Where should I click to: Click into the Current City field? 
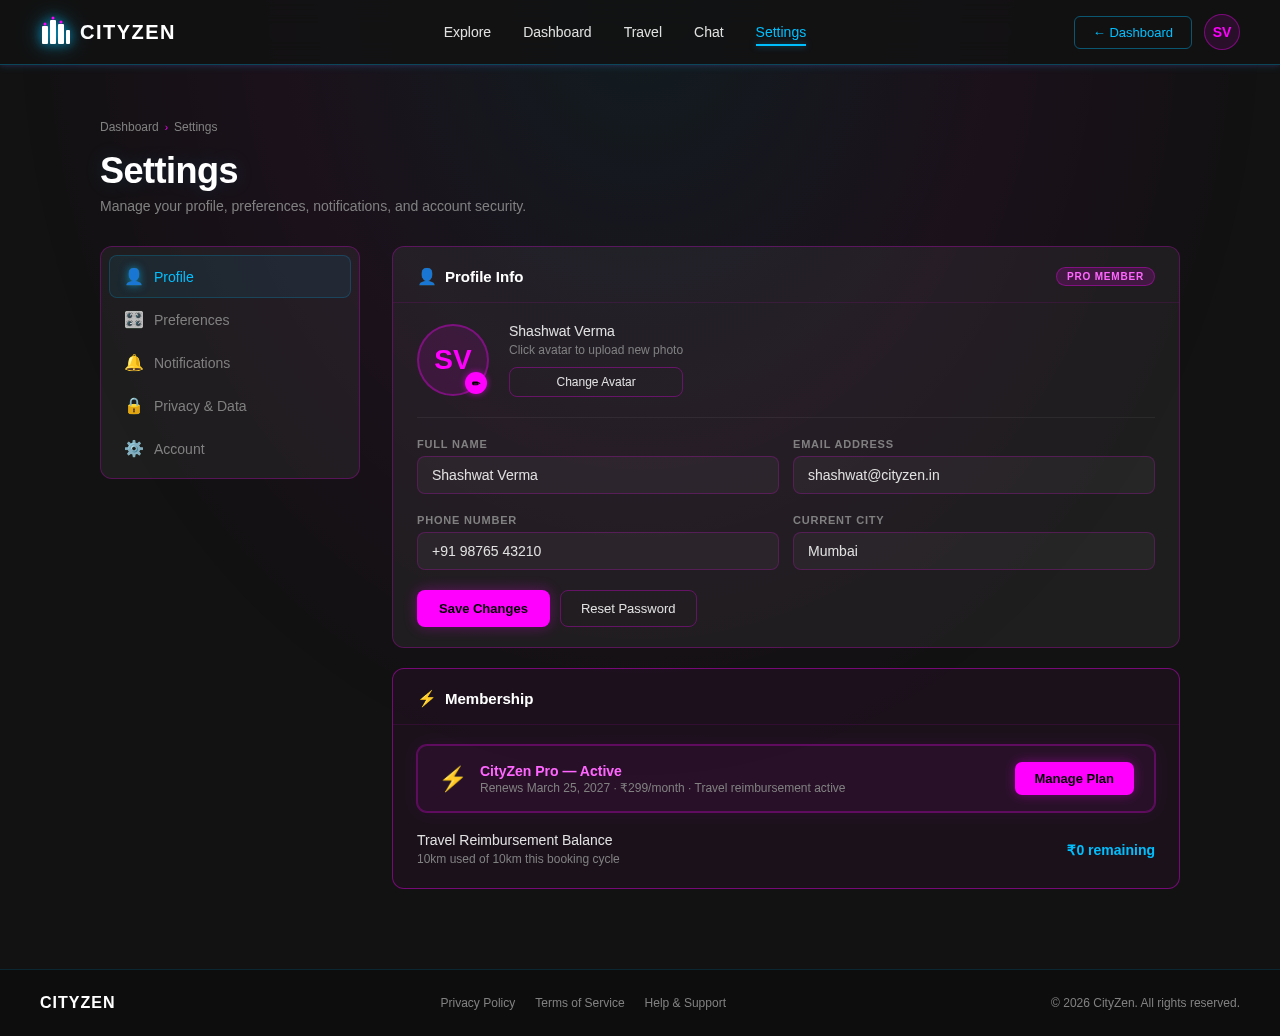(x=973, y=551)
